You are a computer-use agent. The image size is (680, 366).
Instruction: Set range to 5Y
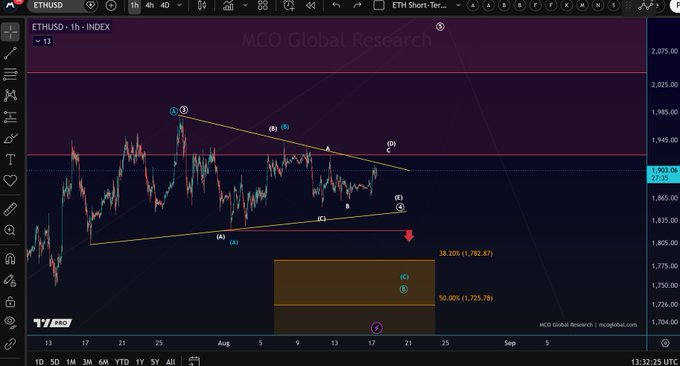pos(155,362)
